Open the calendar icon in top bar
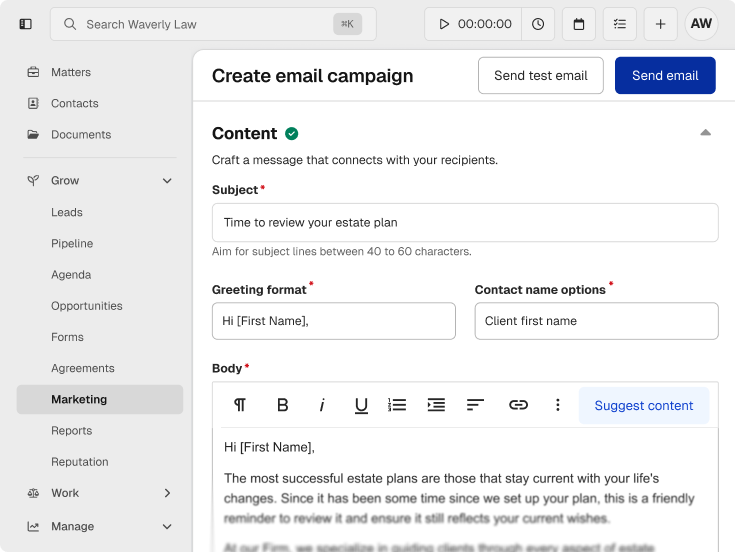Viewport: 735px width, 552px height. pyautogui.click(x=579, y=24)
